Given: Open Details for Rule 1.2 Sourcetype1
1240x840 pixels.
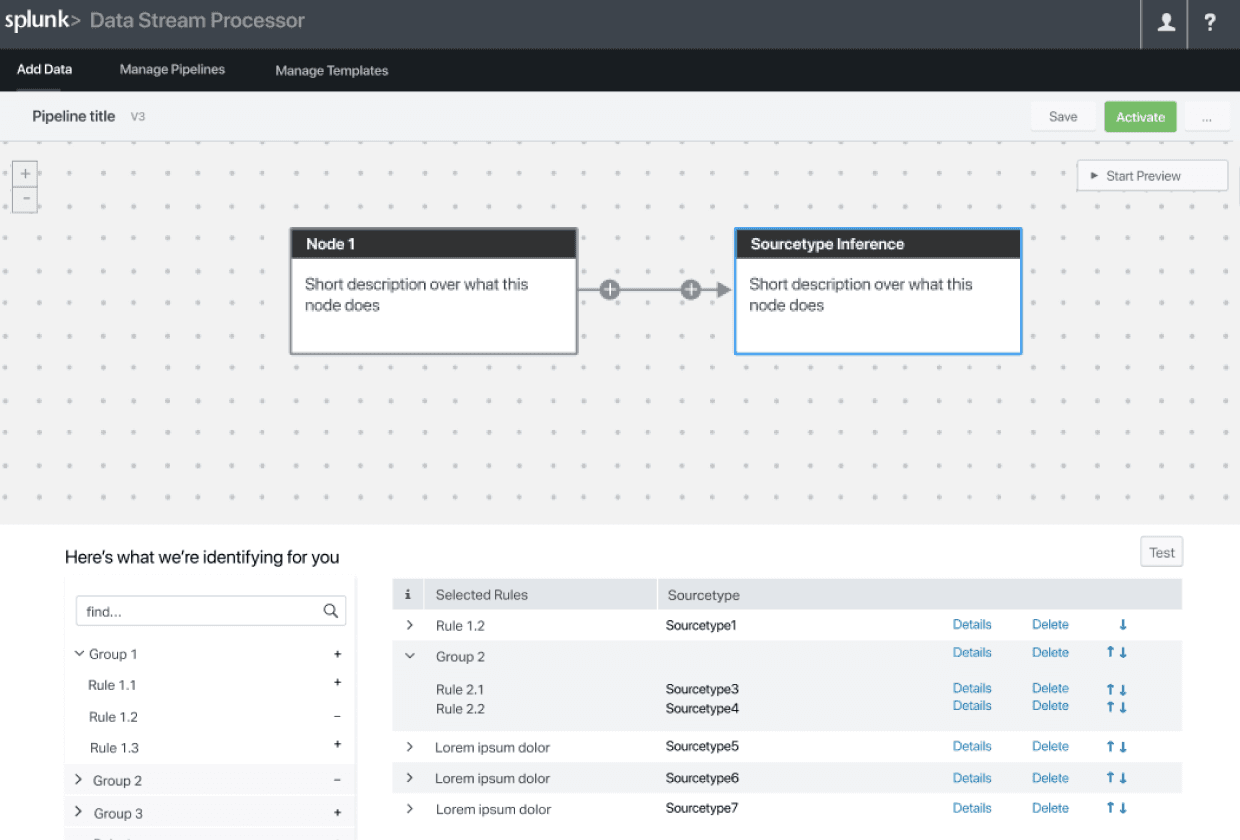Looking at the screenshot, I should [x=972, y=624].
